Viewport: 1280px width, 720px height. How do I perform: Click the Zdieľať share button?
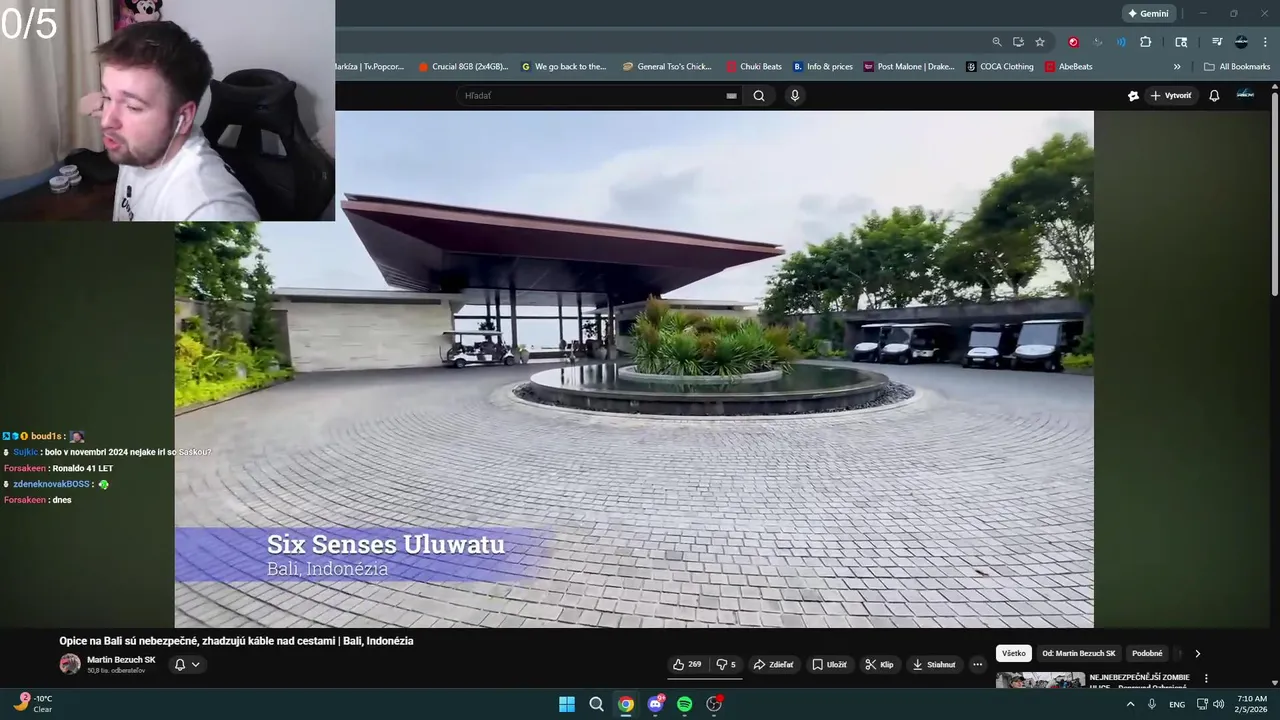click(773, 664)
